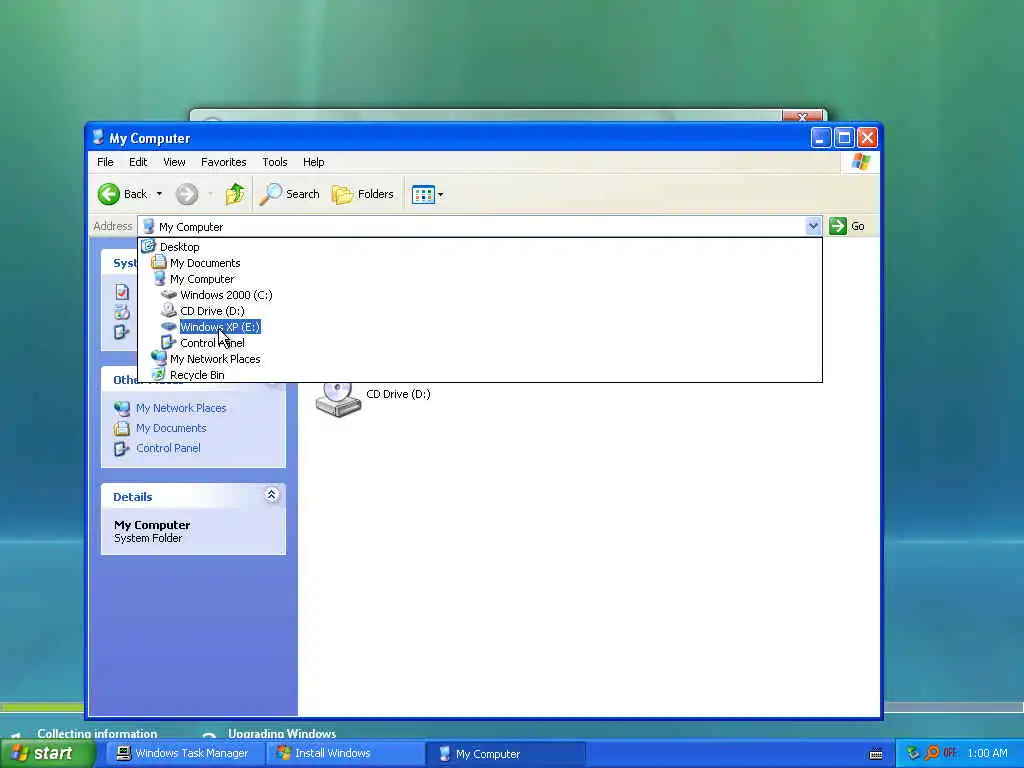This screenshot has height=768, width=1024.
Task: Click the first system tray icon
Action: (913, 753)
